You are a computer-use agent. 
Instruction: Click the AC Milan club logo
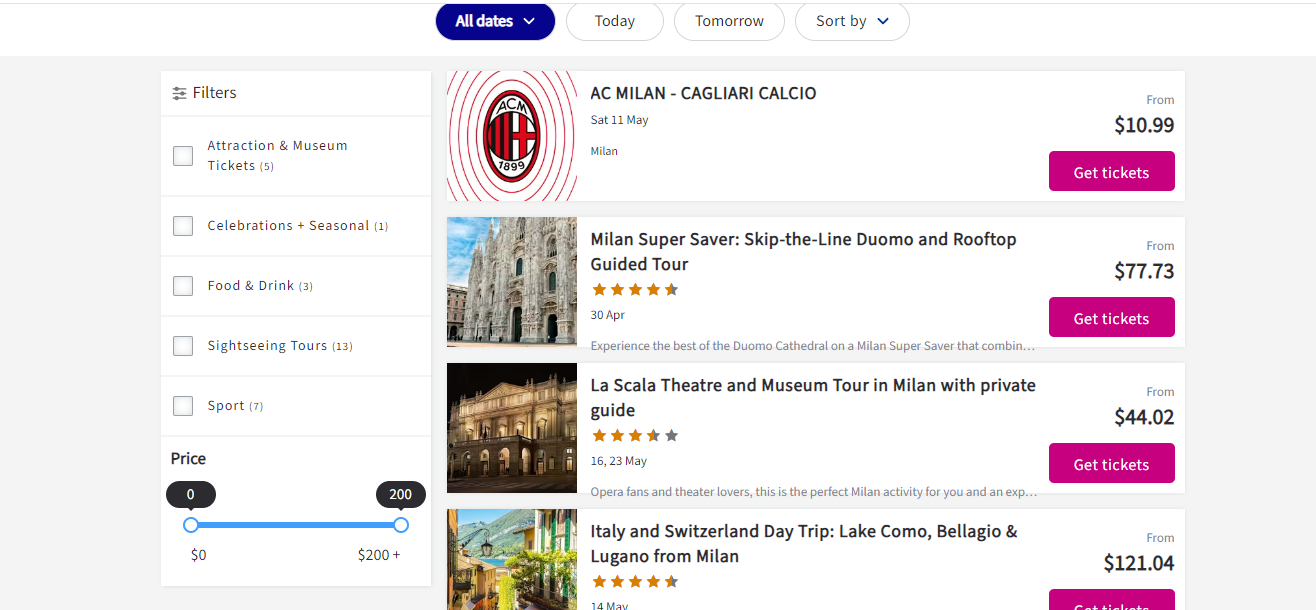click(512, 136)
